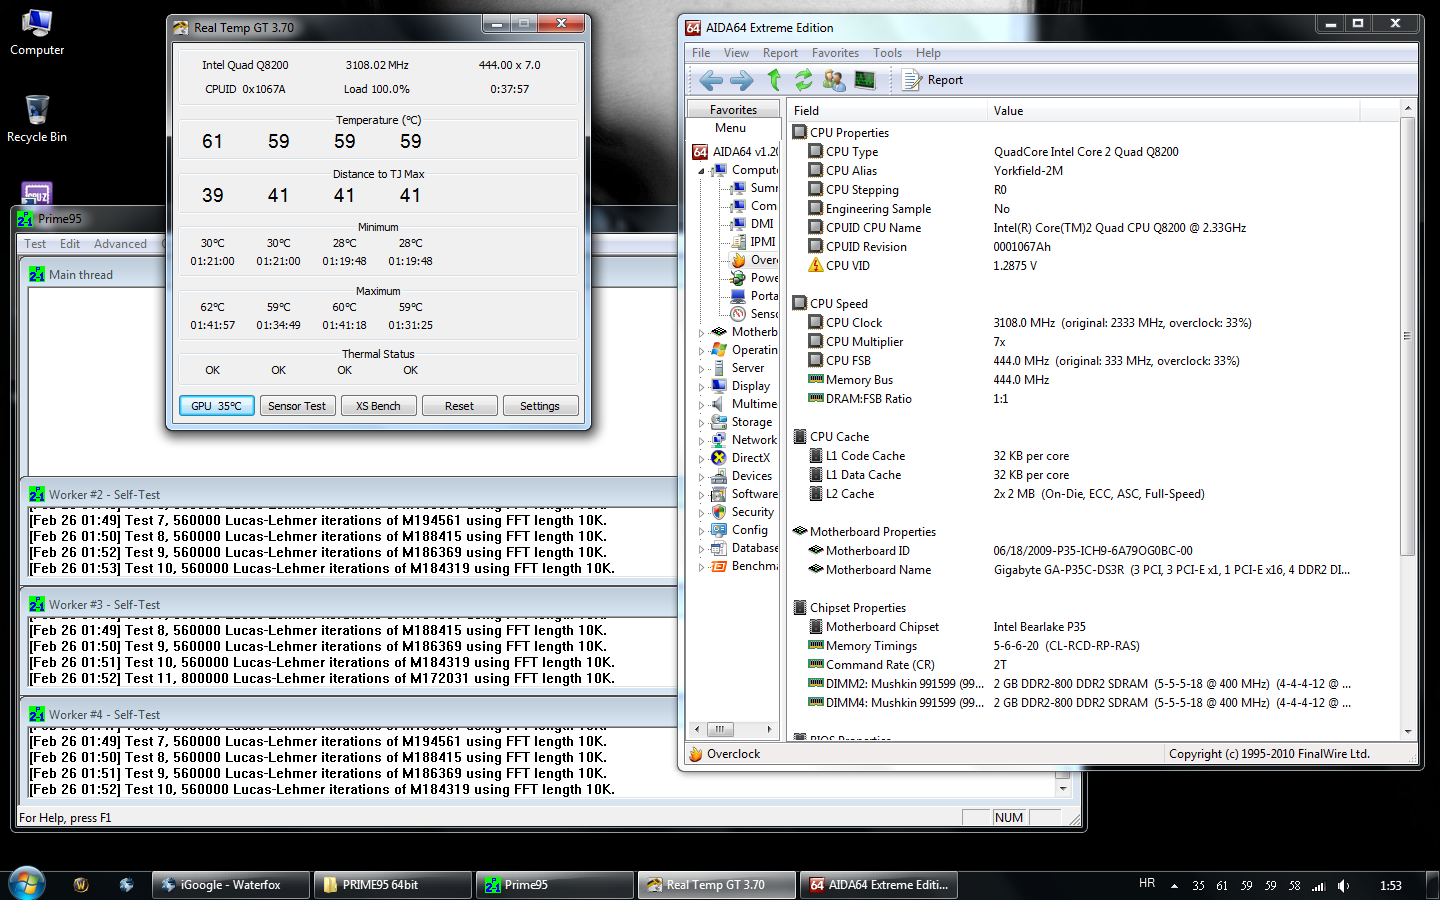Viewport: 1440px width, 900px height.
Task: Click the Windows Start orb
Action: coord(26,884)
